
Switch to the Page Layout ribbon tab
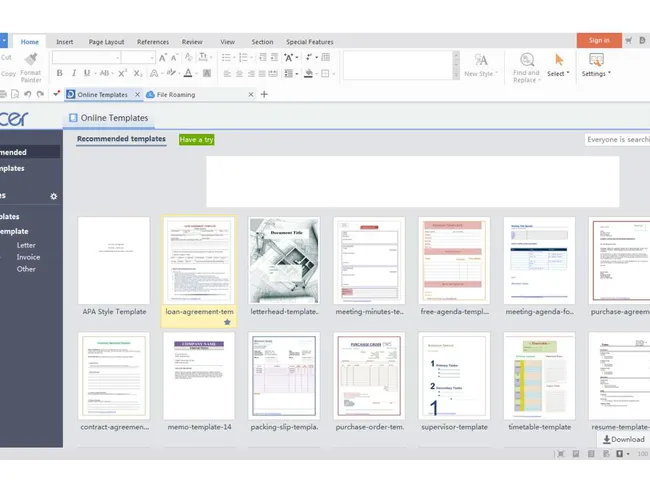coord(106,42)
